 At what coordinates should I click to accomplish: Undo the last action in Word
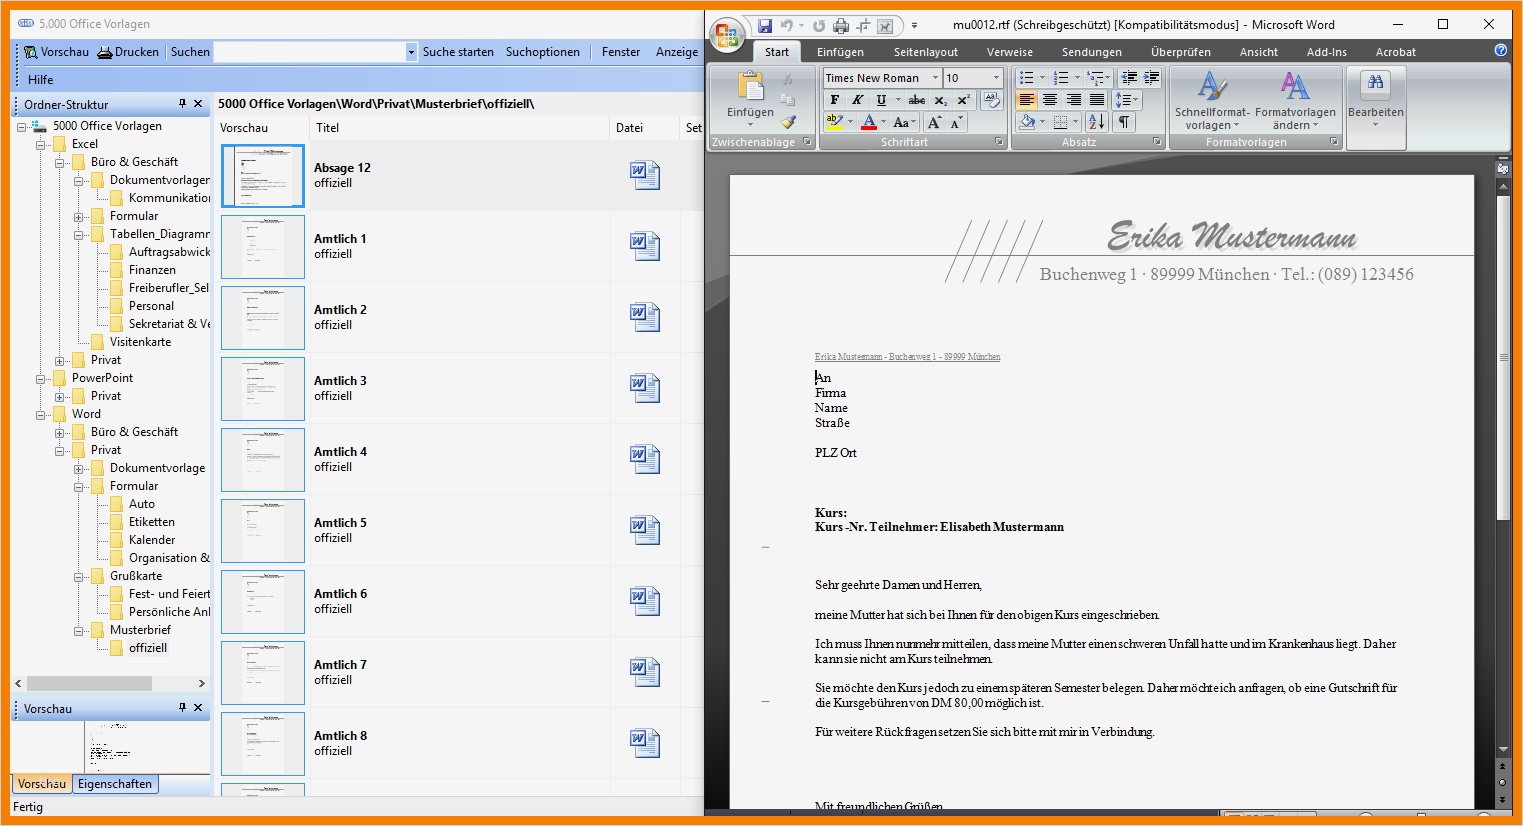click(787, 26)
